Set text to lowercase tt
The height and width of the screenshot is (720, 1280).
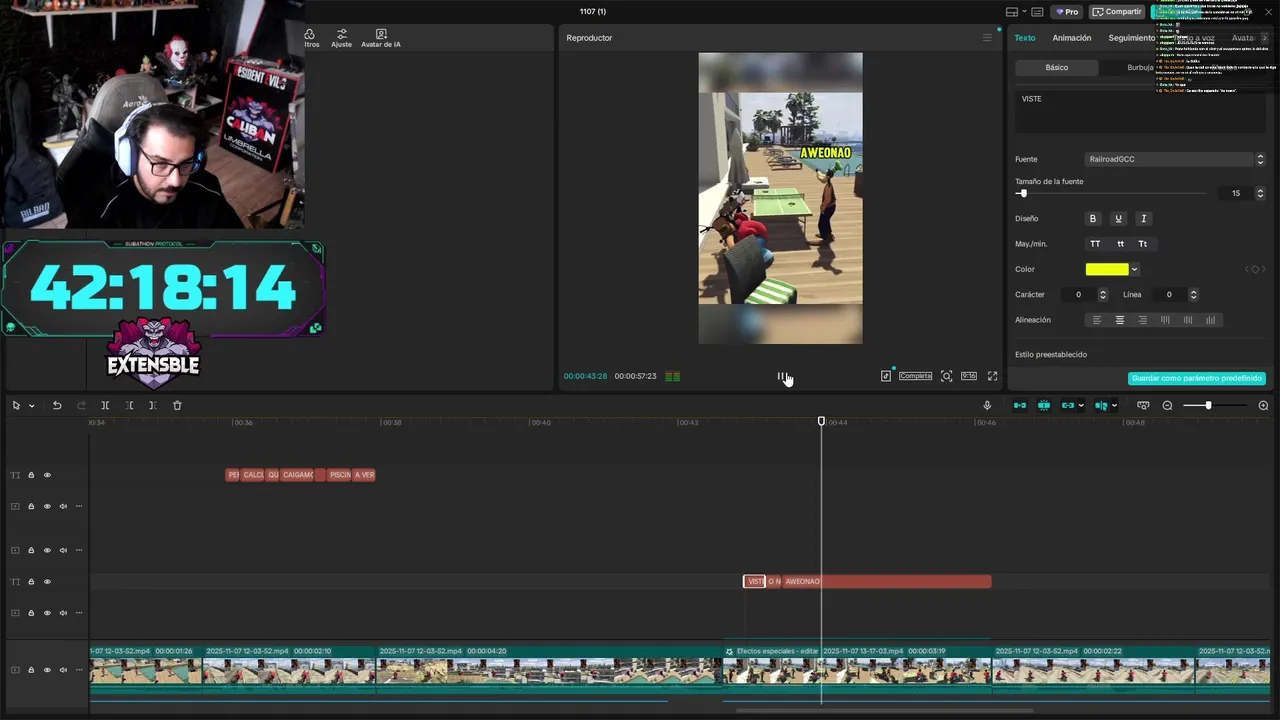coord(1120,244)
